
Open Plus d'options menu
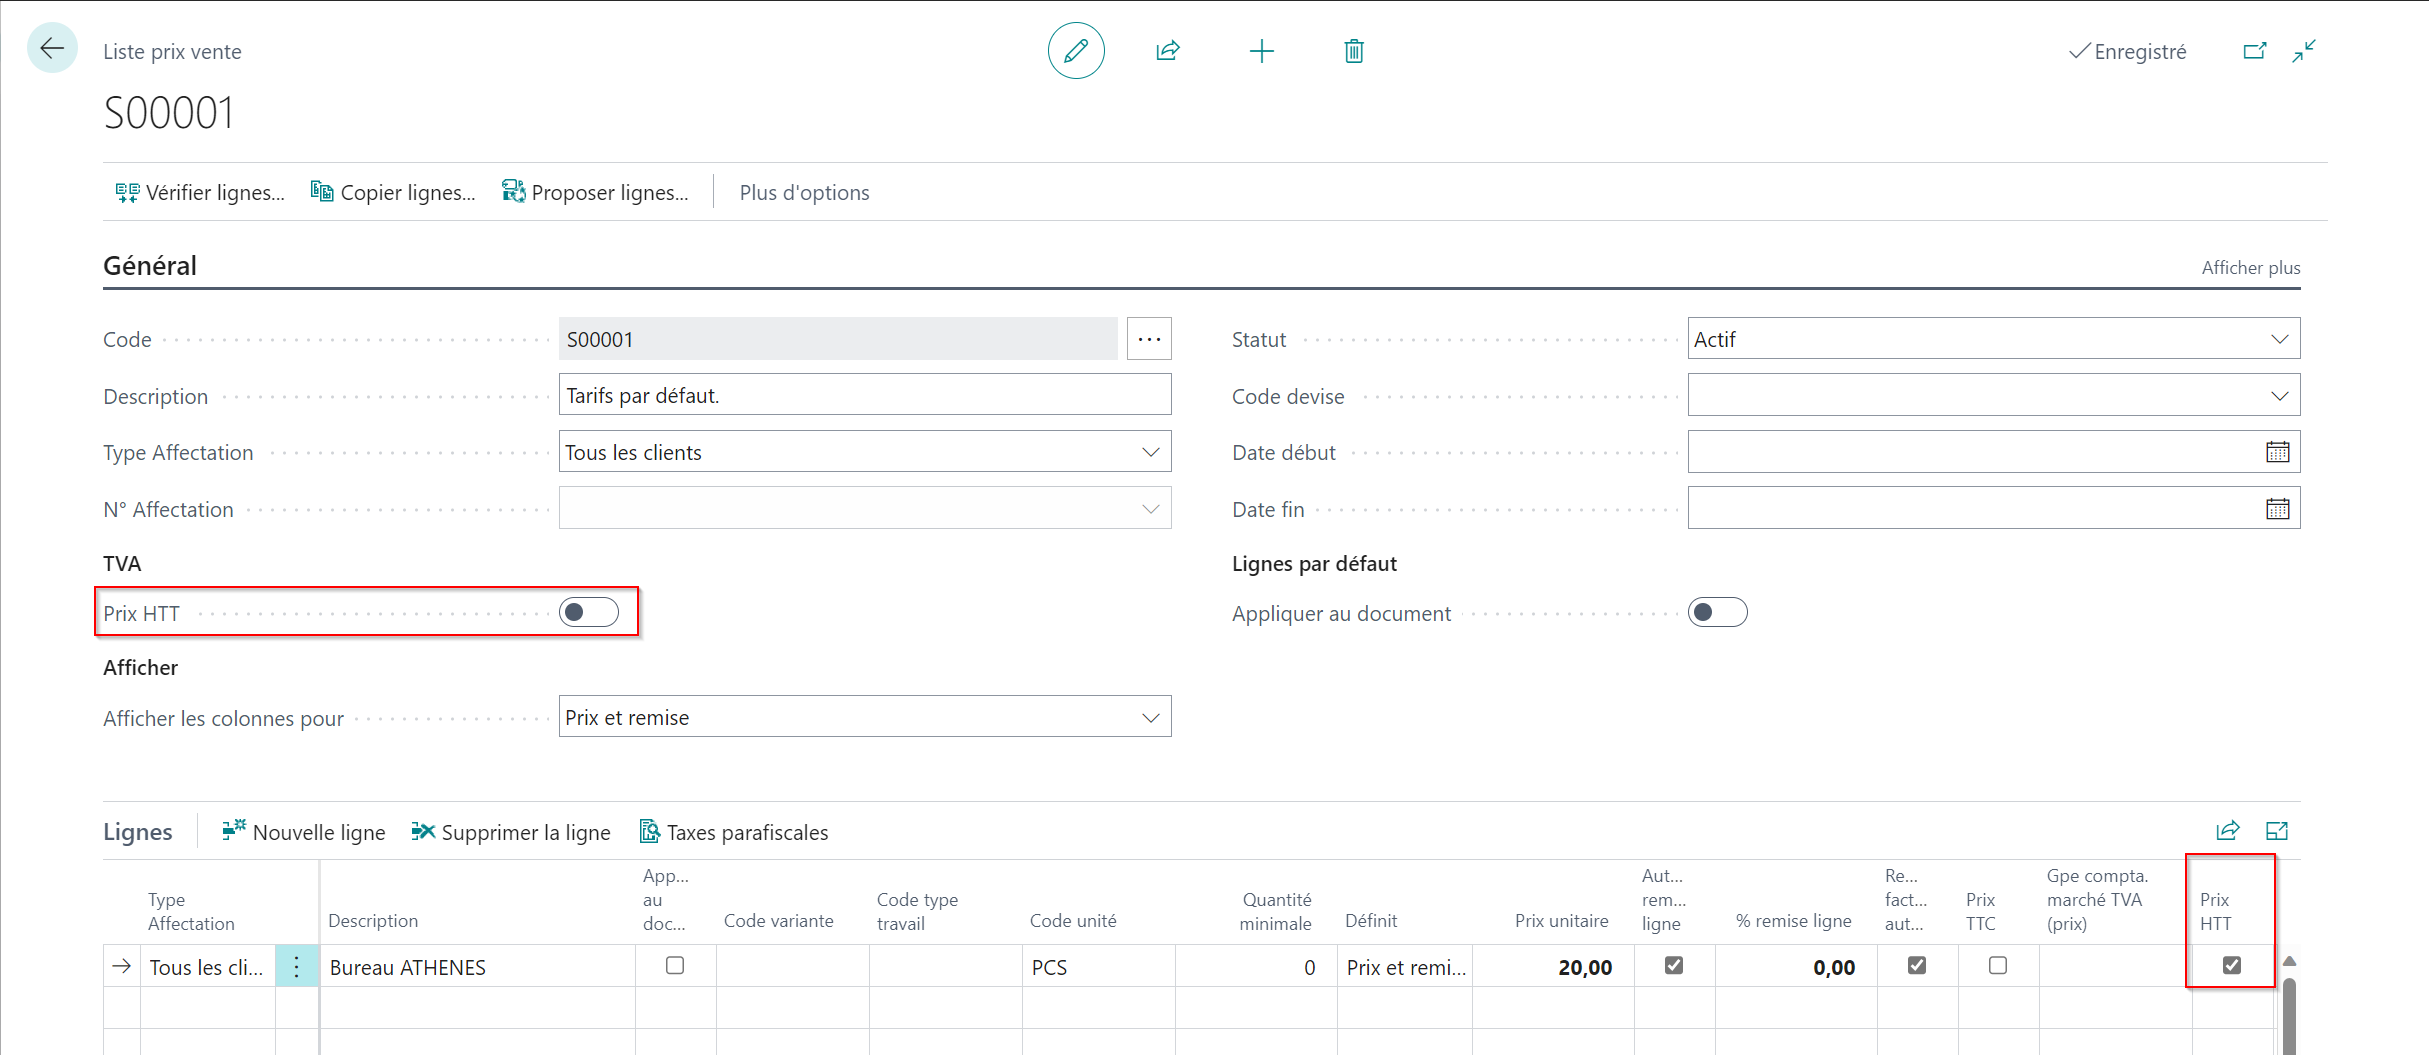804,193
